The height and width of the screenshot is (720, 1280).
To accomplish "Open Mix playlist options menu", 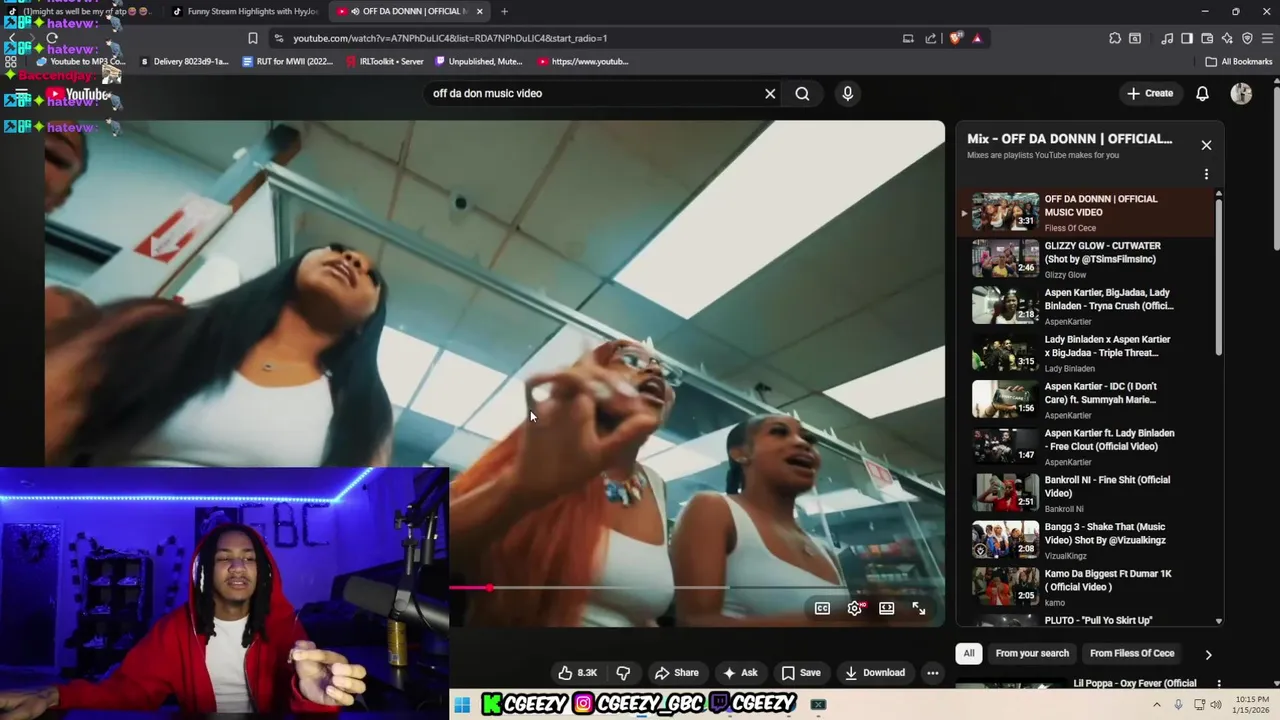I will click(x=1206, y=174).
